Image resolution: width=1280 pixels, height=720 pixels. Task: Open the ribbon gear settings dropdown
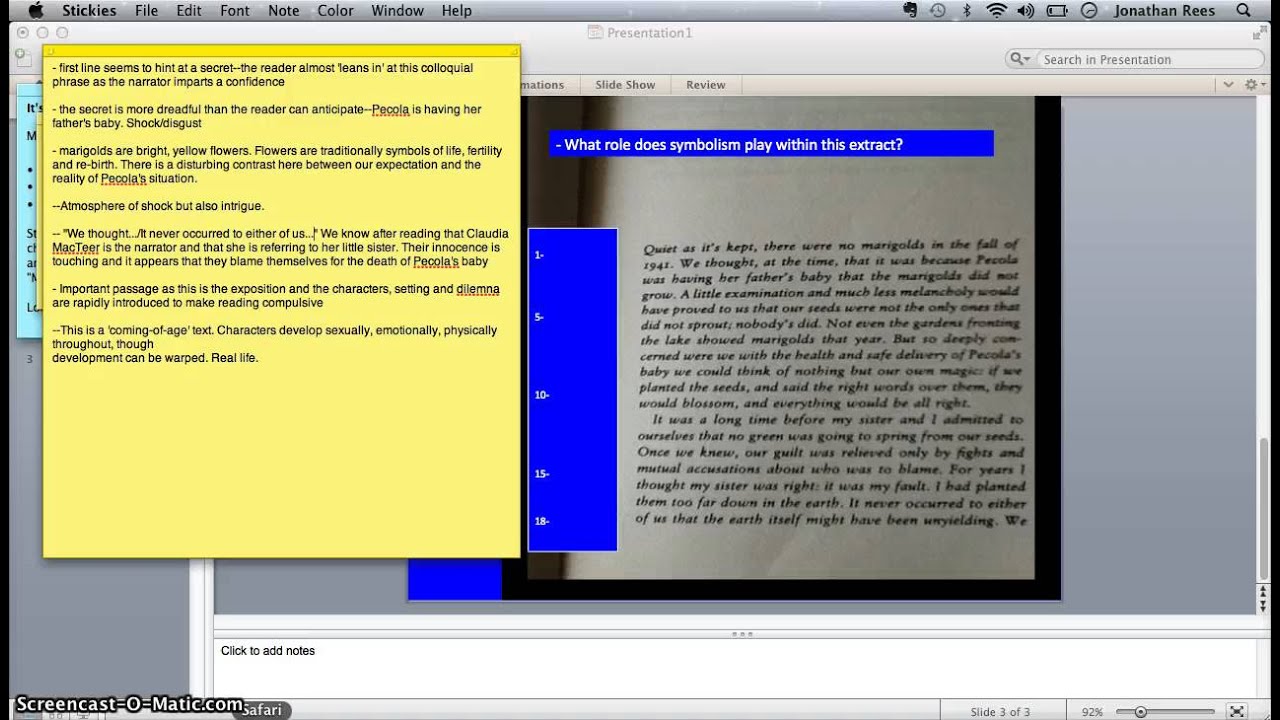1254,85
